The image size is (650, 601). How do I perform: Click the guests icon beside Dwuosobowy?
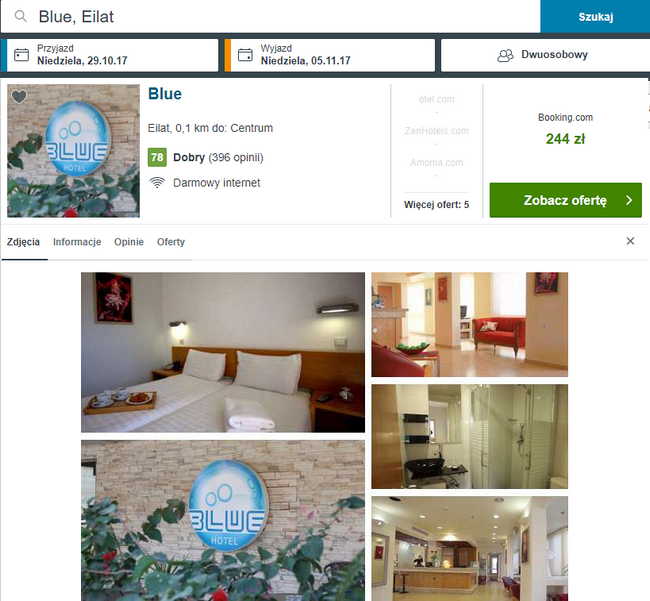coord(505,56)
